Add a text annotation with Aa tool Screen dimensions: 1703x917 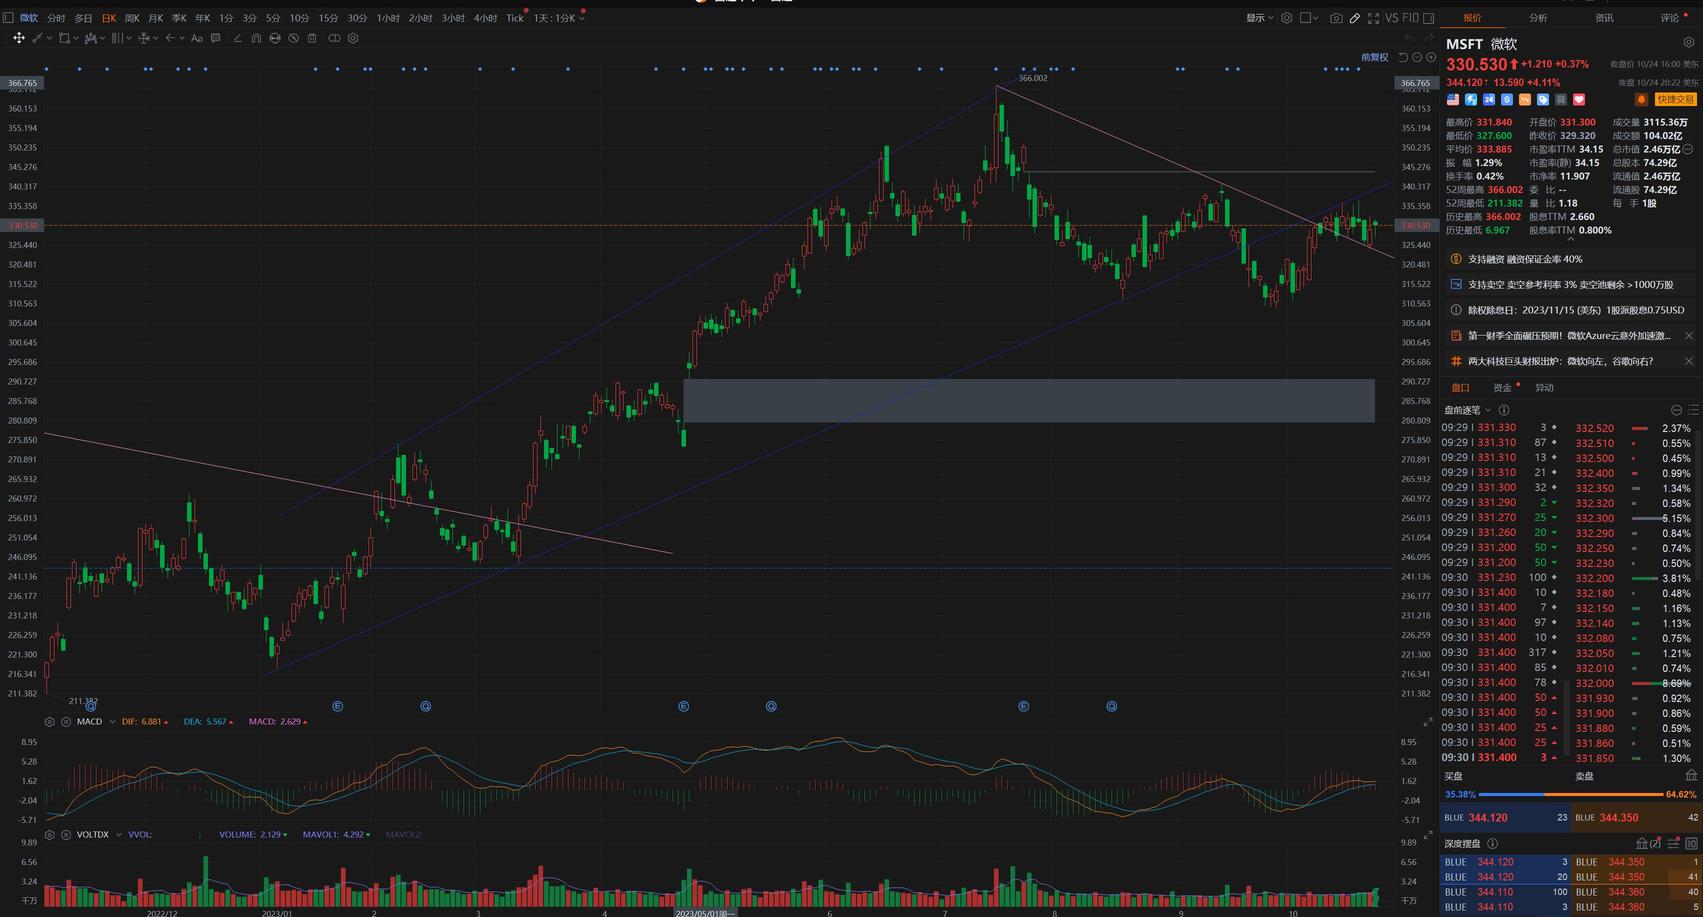click(197, 38)
